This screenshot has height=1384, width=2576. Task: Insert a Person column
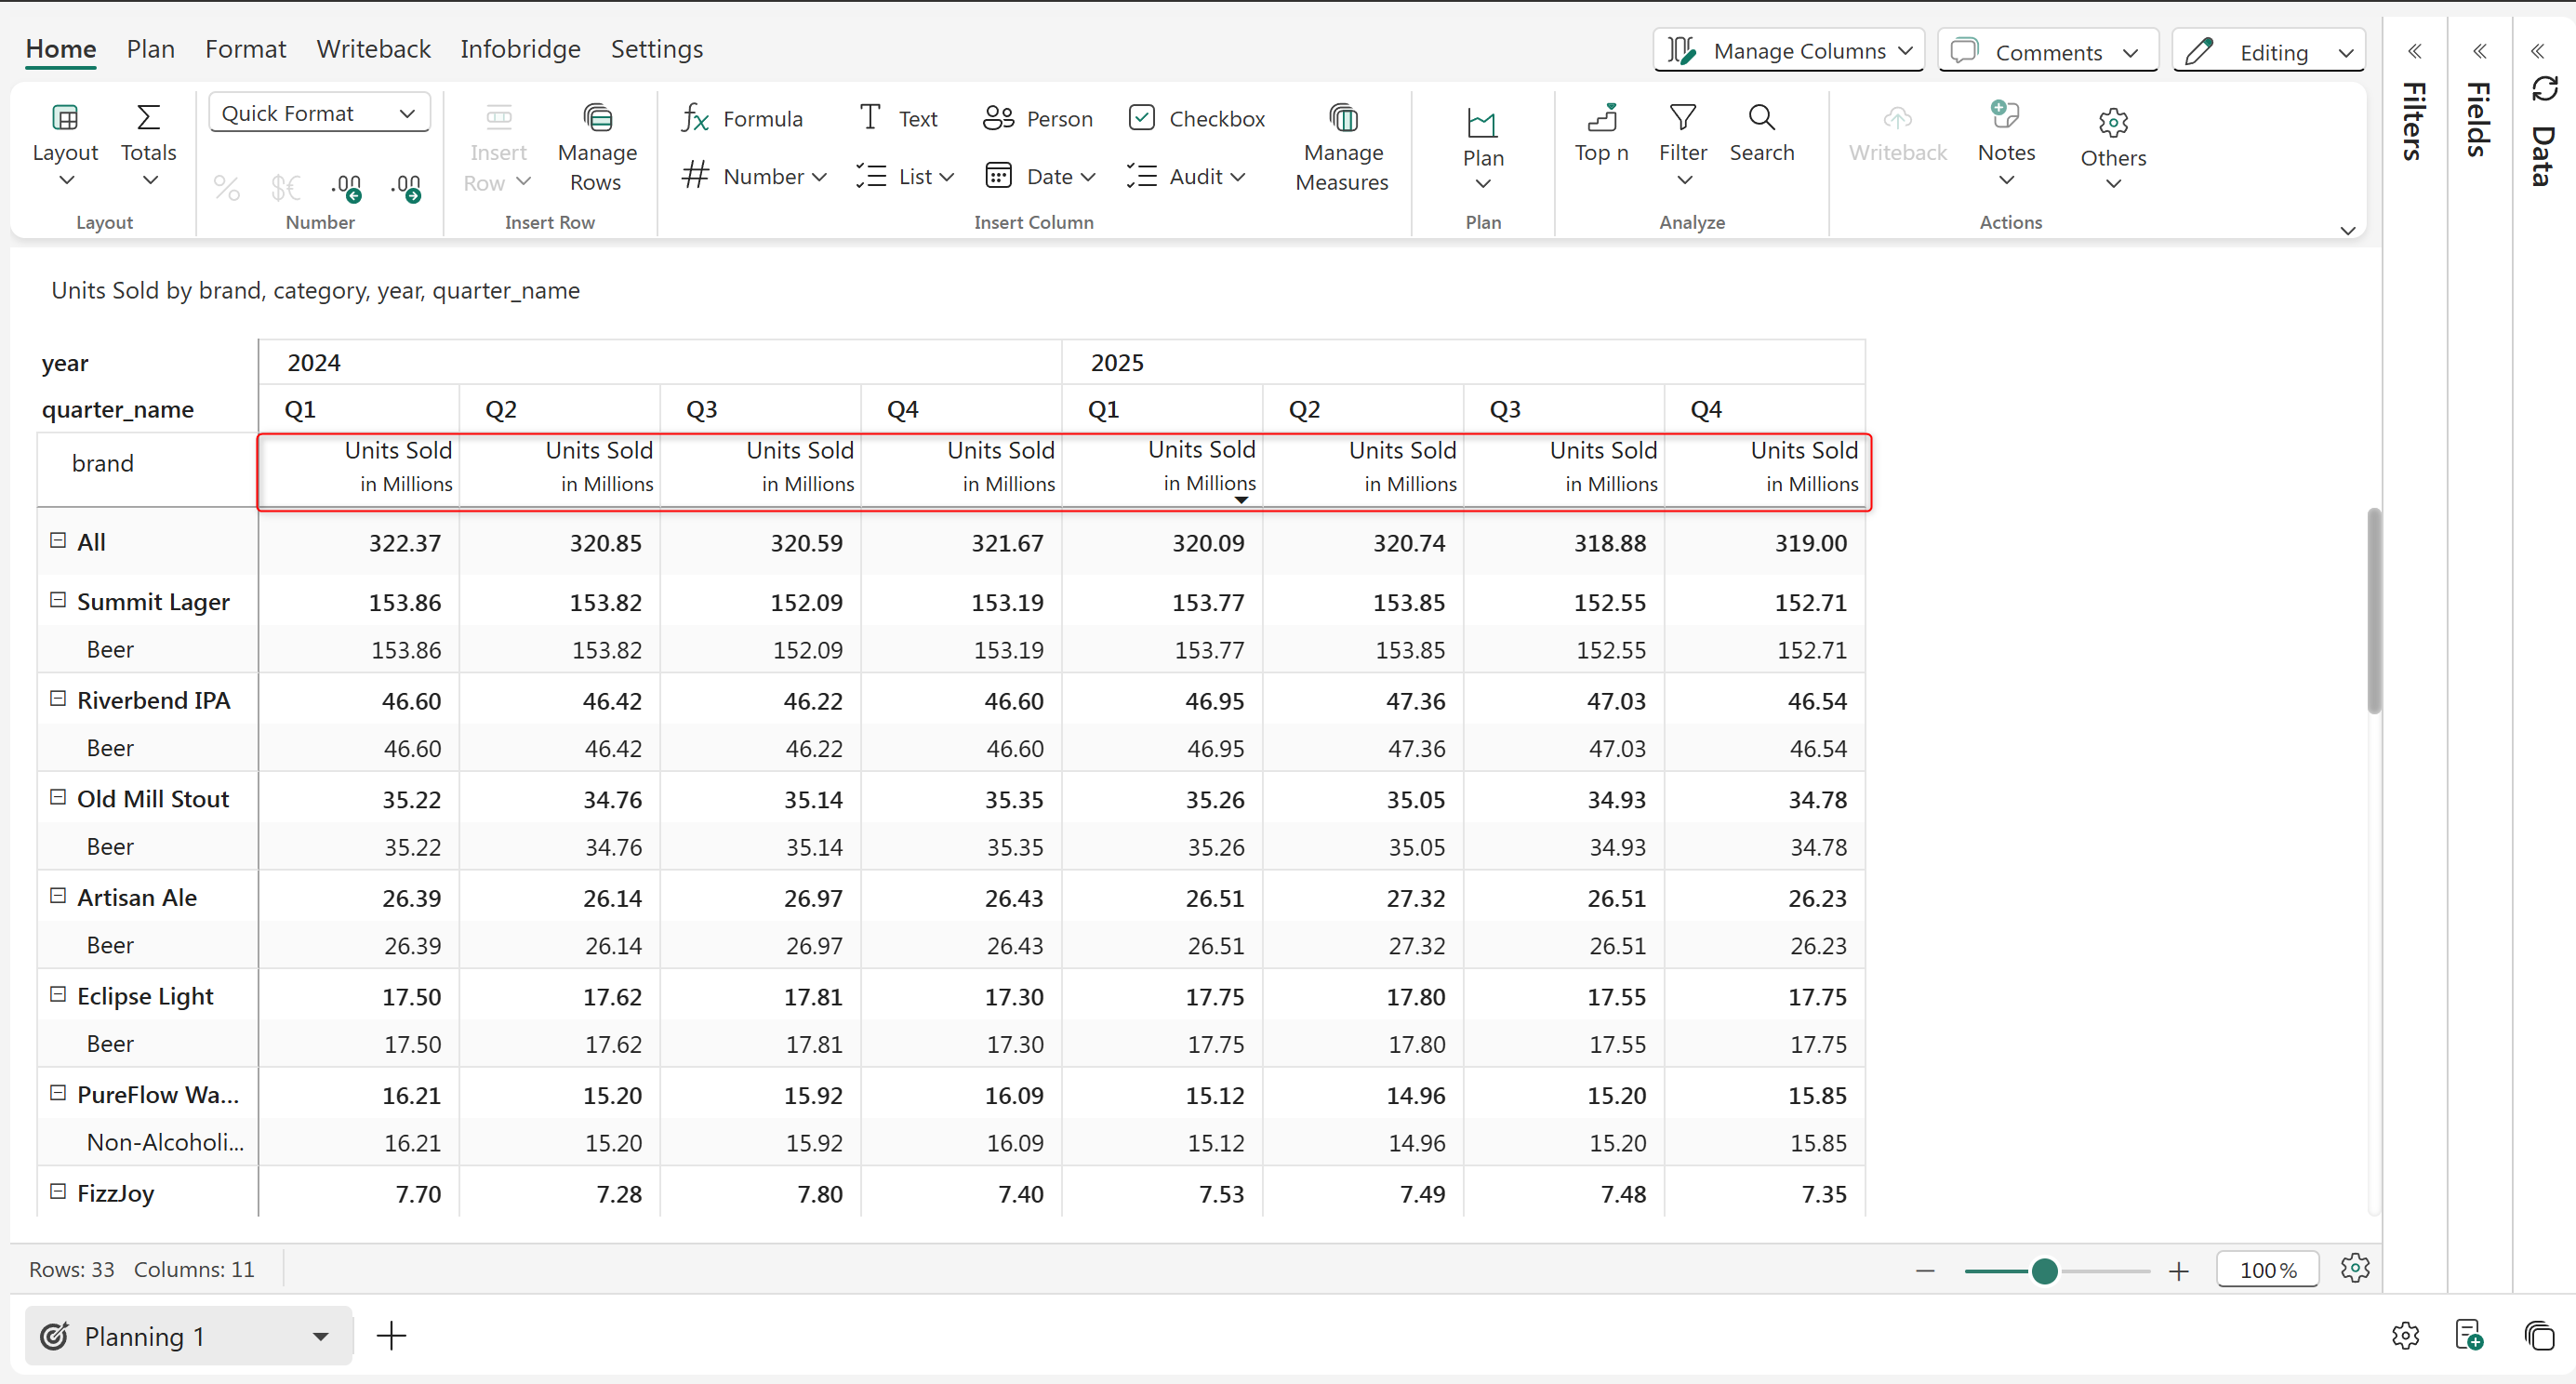pyautogui.click(x=1037, y=119)
